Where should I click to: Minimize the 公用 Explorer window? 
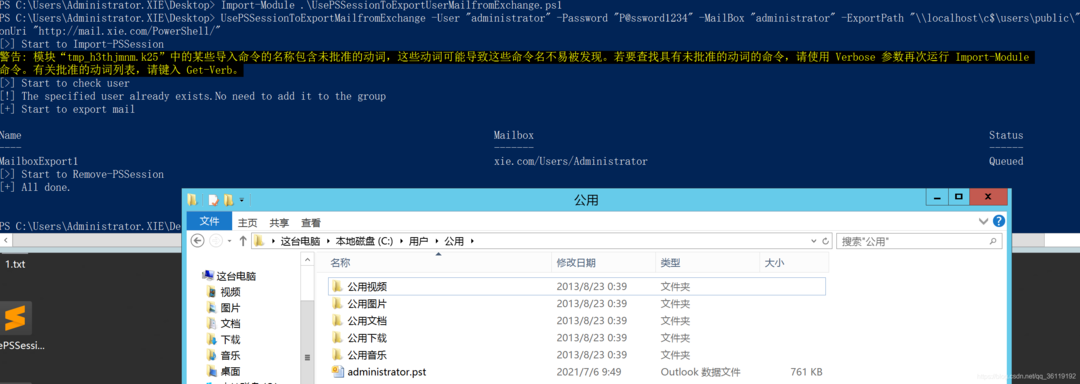937,198
